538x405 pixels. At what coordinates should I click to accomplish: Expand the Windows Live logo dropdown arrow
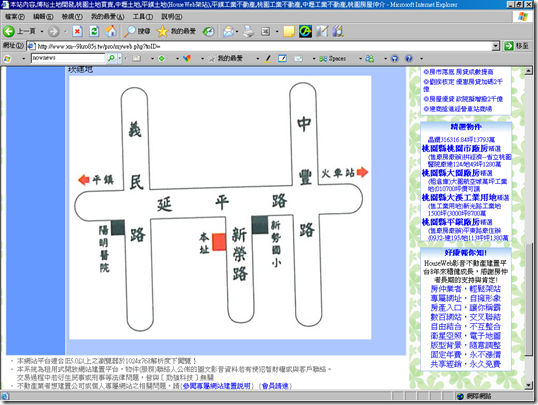point(23,59)
